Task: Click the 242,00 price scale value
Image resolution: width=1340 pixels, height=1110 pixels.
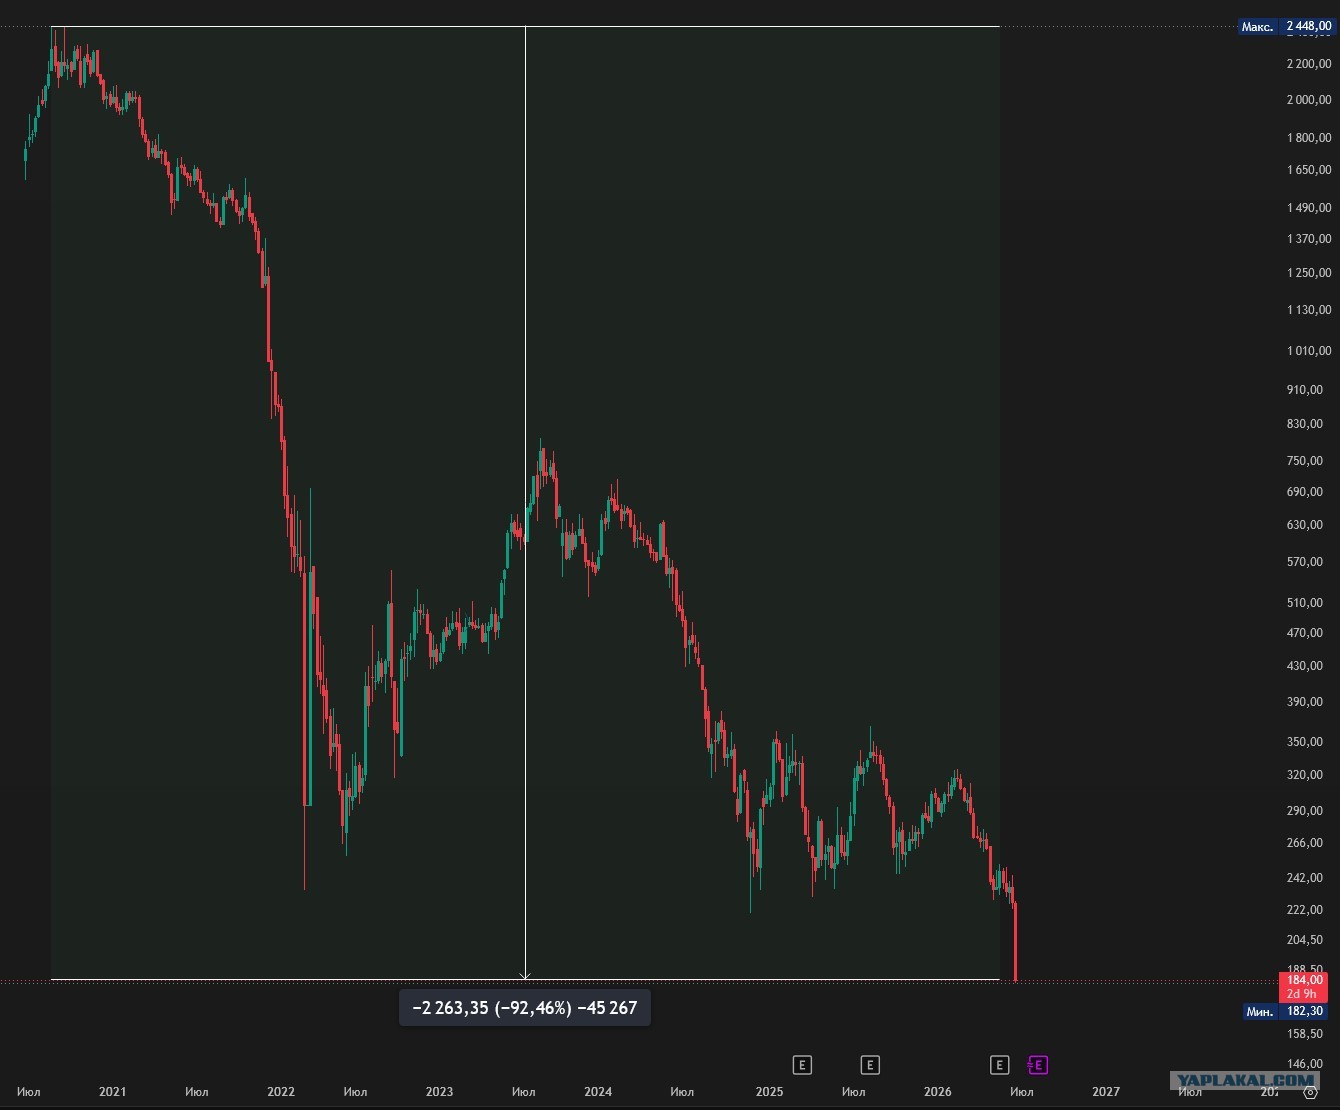Action: tap(1305, 878)
